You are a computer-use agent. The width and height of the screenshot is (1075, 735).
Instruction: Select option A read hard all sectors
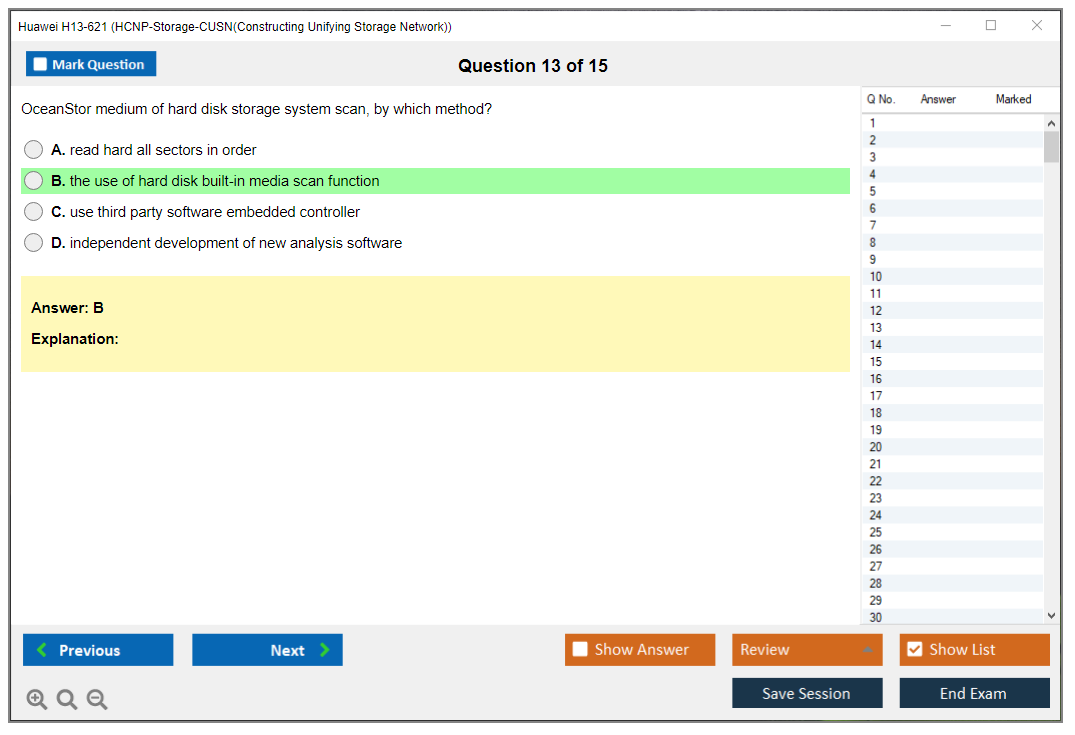(x=34, y=150)
